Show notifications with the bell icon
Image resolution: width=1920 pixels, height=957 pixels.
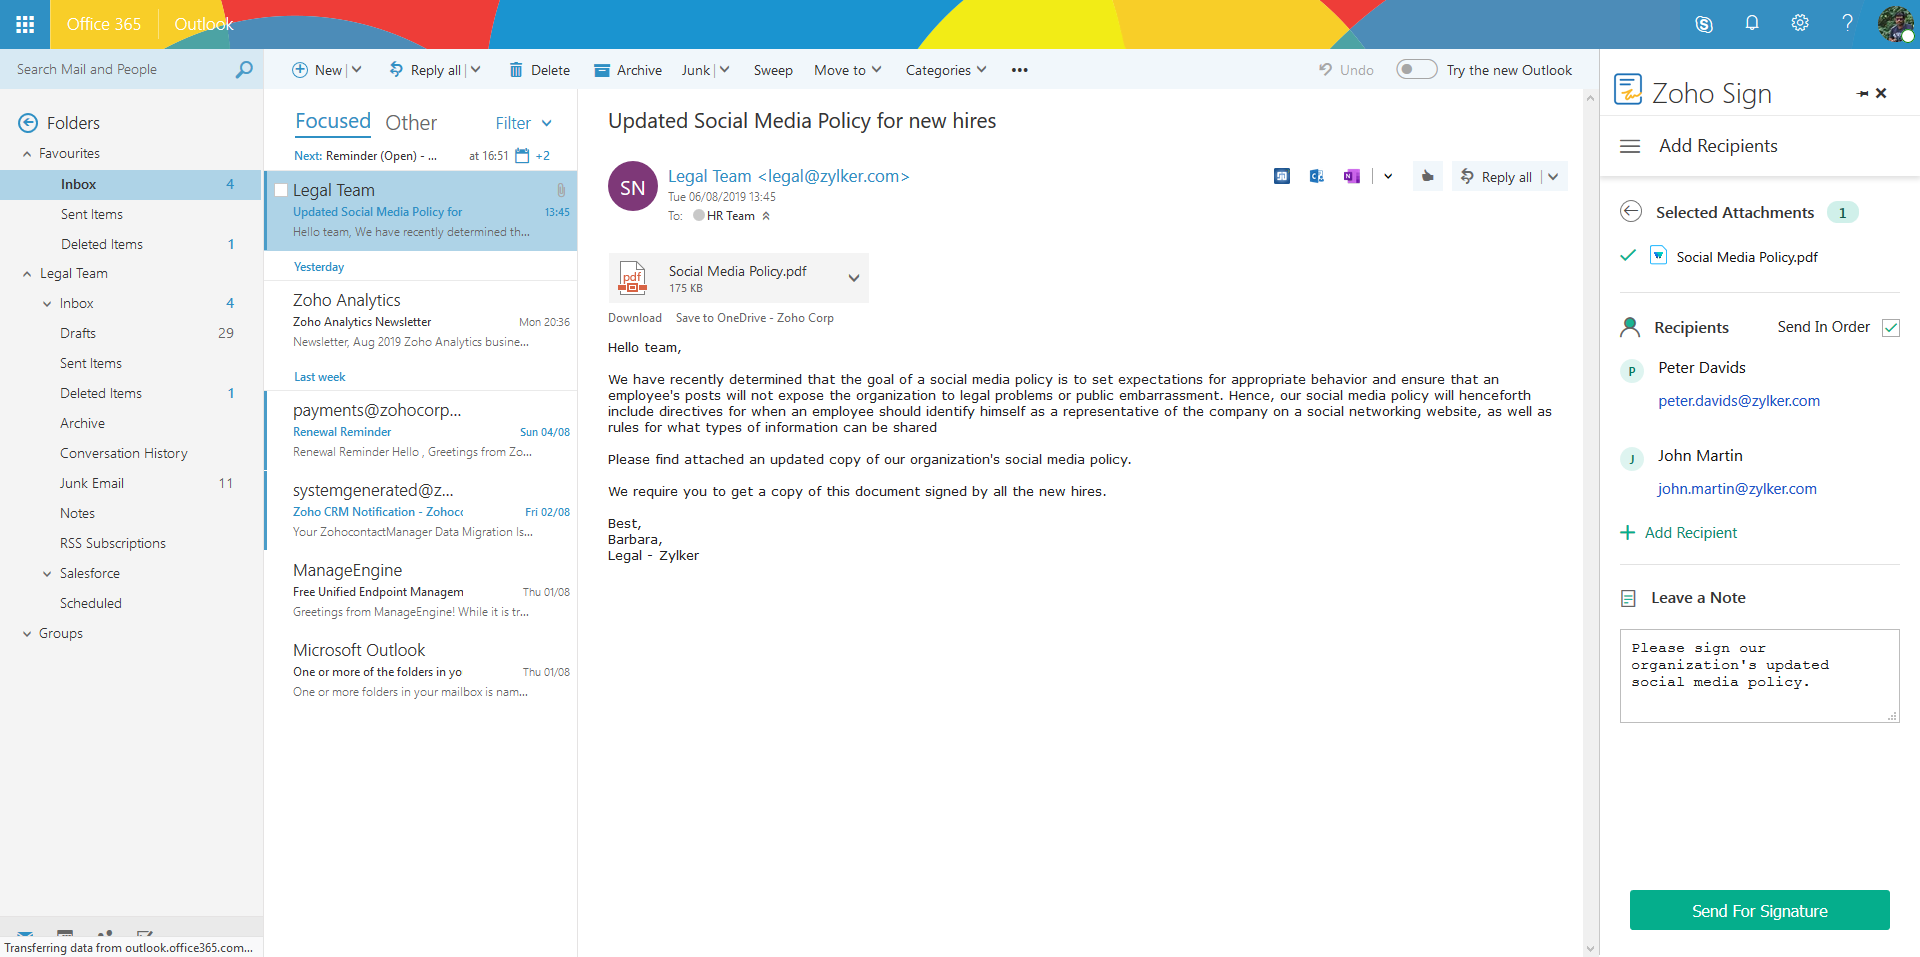click(x=1752, y=23)
